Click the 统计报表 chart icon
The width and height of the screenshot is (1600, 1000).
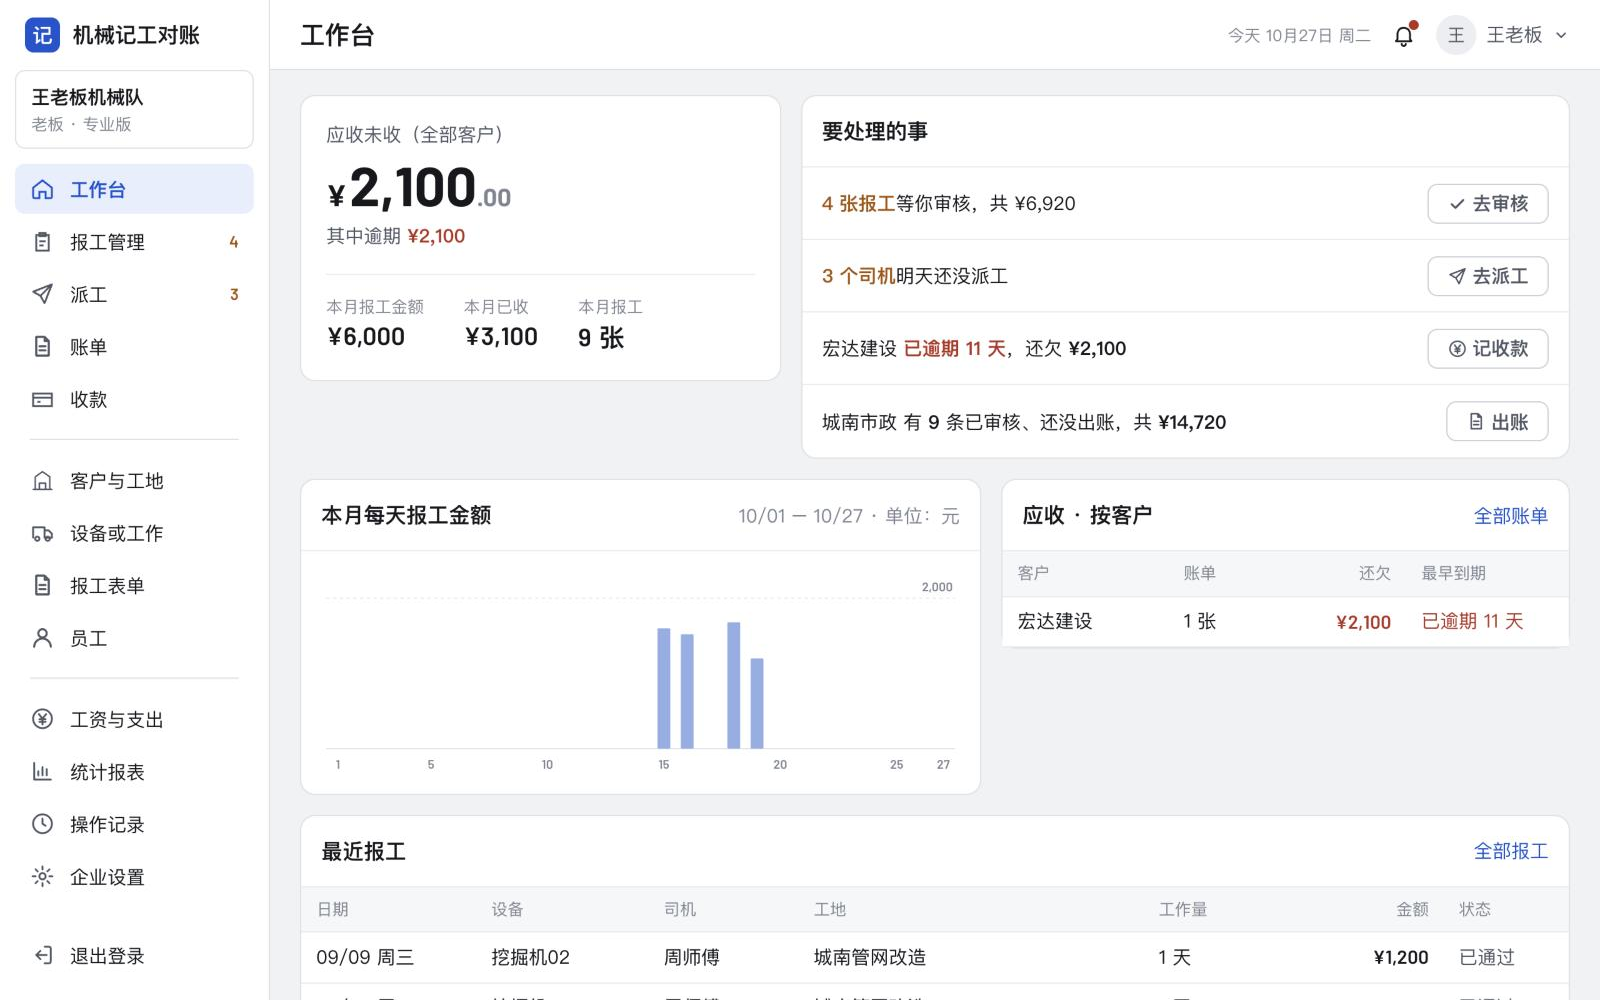coord(42,772)
